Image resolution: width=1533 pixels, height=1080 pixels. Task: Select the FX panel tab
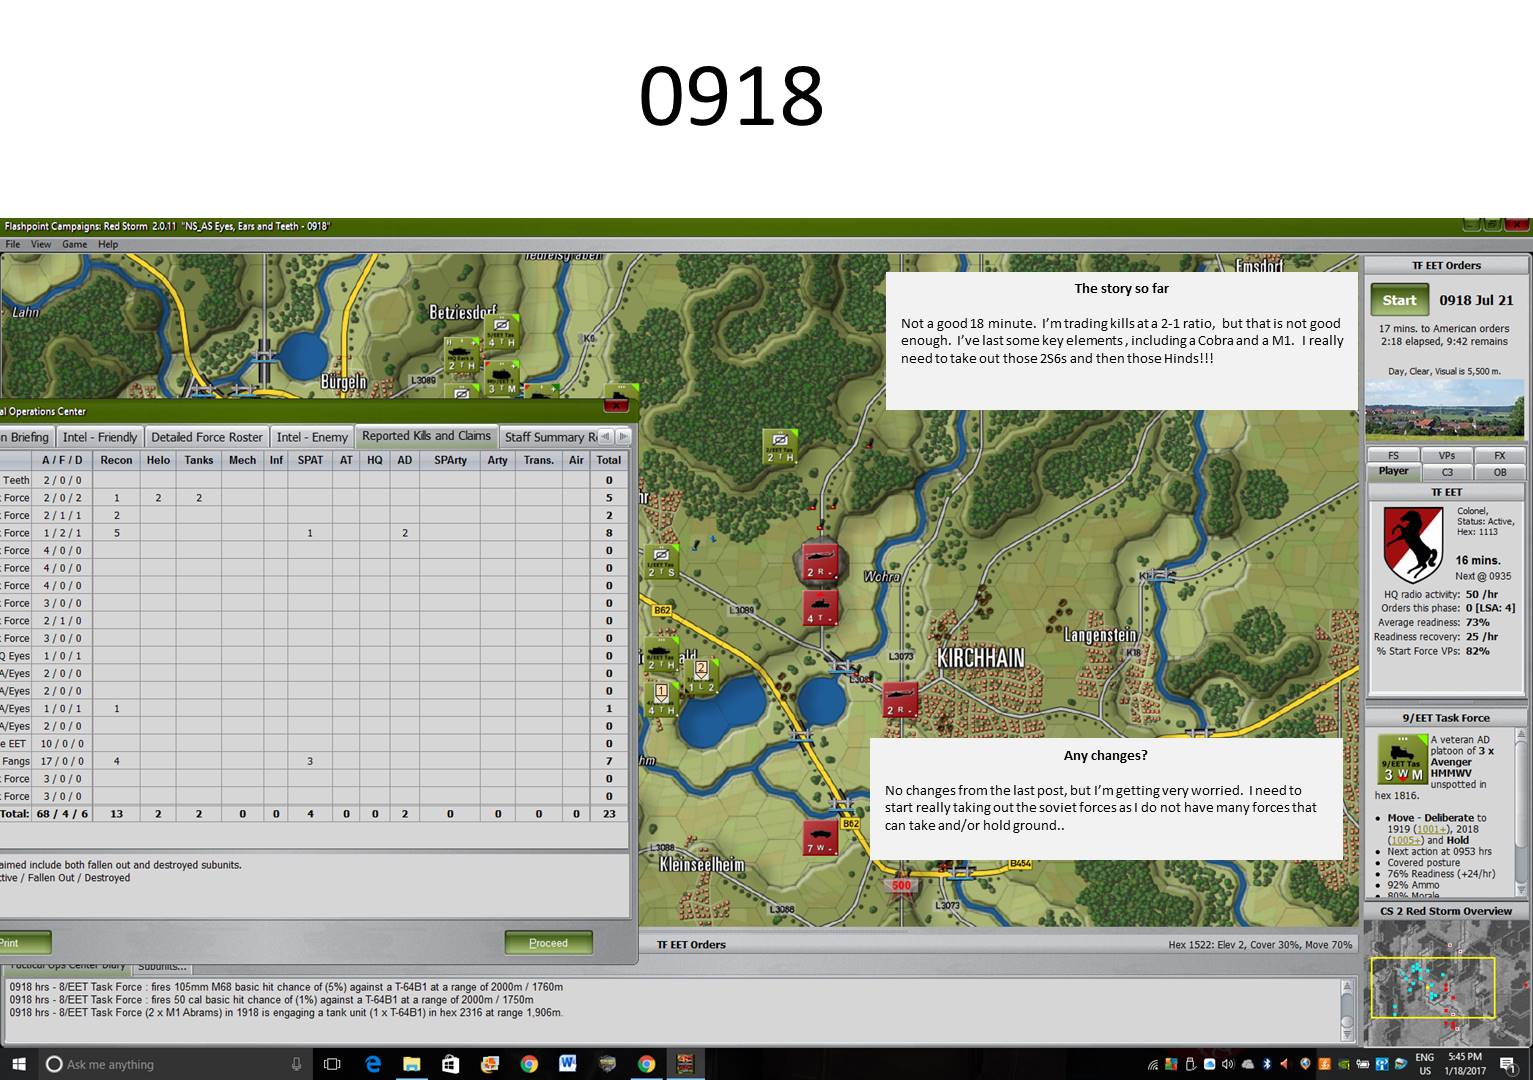click(1499, 456)
